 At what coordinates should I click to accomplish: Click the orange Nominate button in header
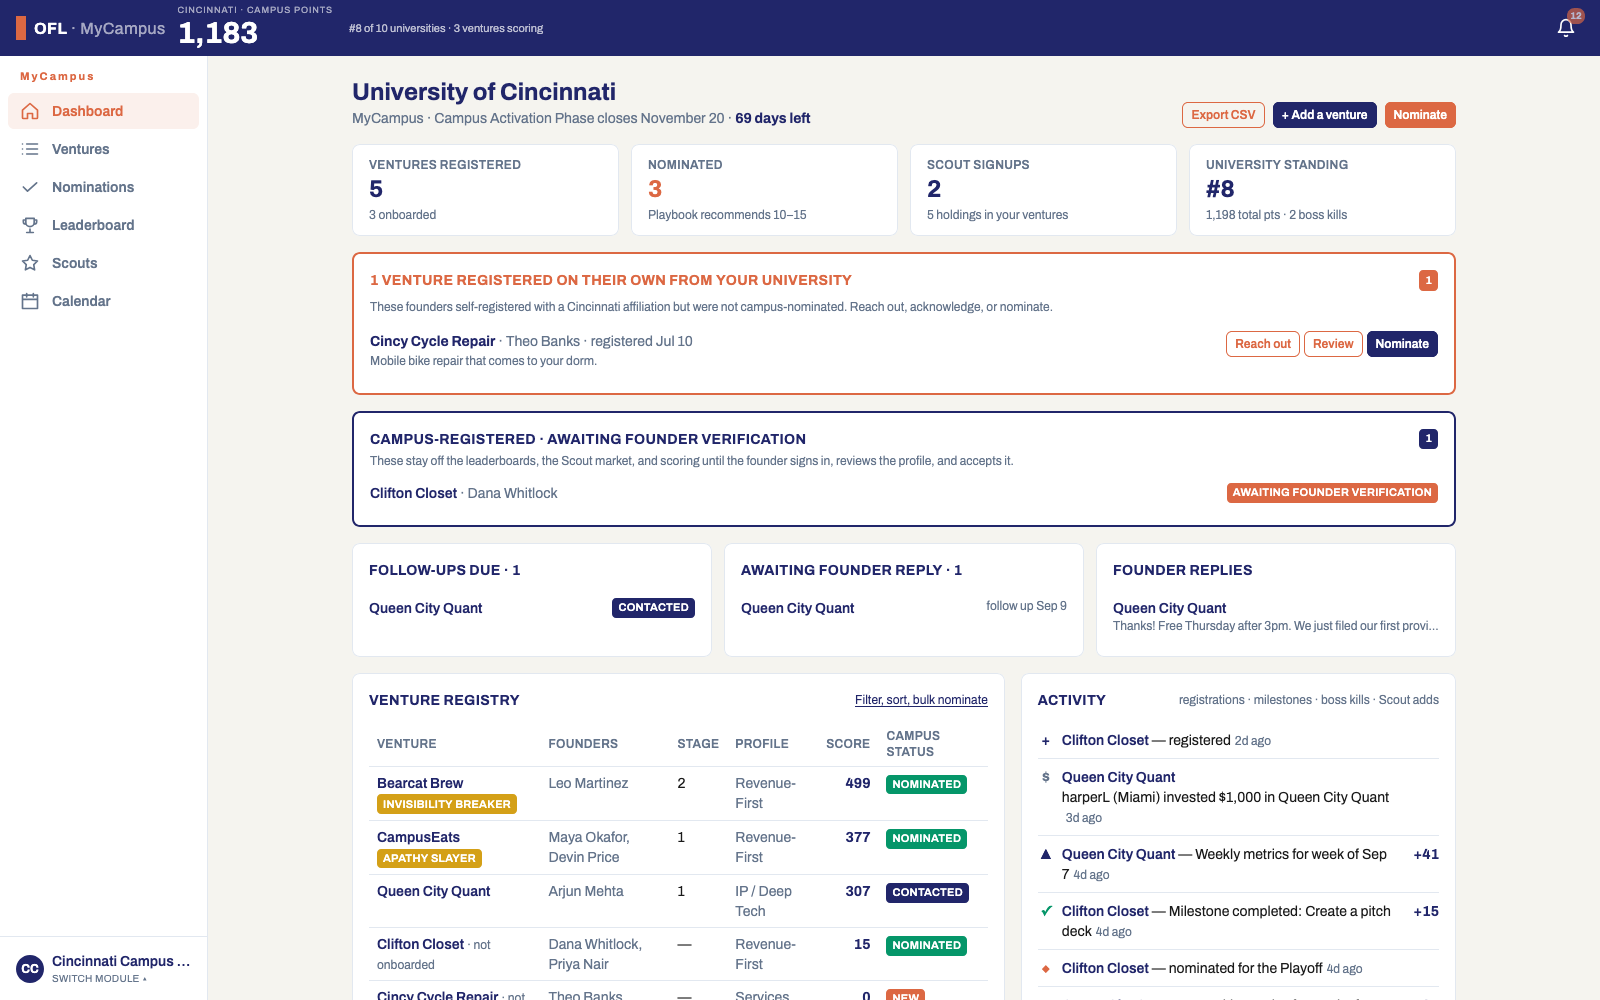tap(1420, 115)
